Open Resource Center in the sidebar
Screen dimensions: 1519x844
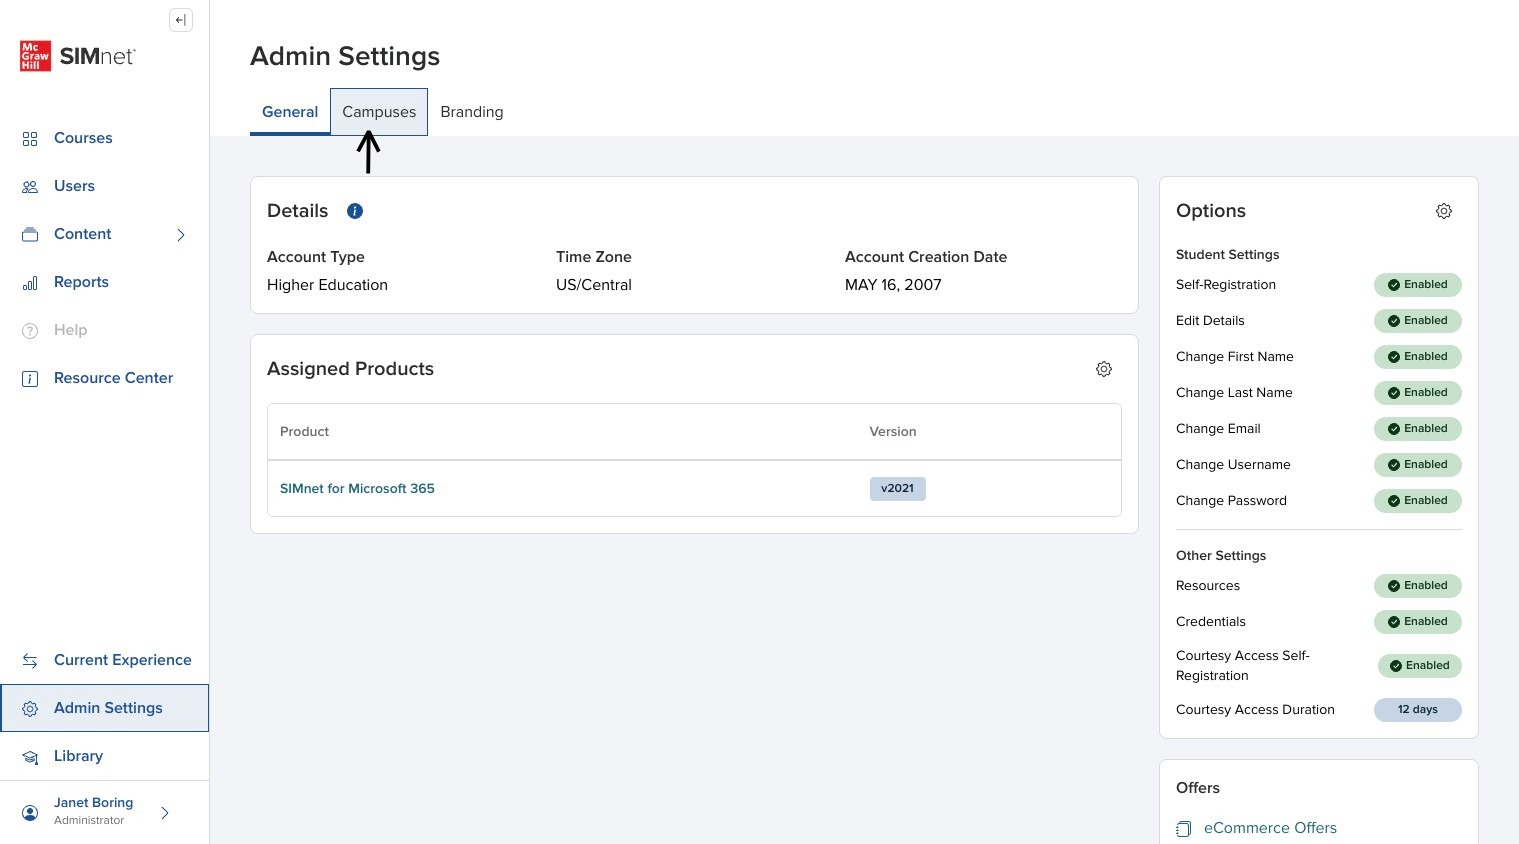pyautogui.click(x=113, y=378)
